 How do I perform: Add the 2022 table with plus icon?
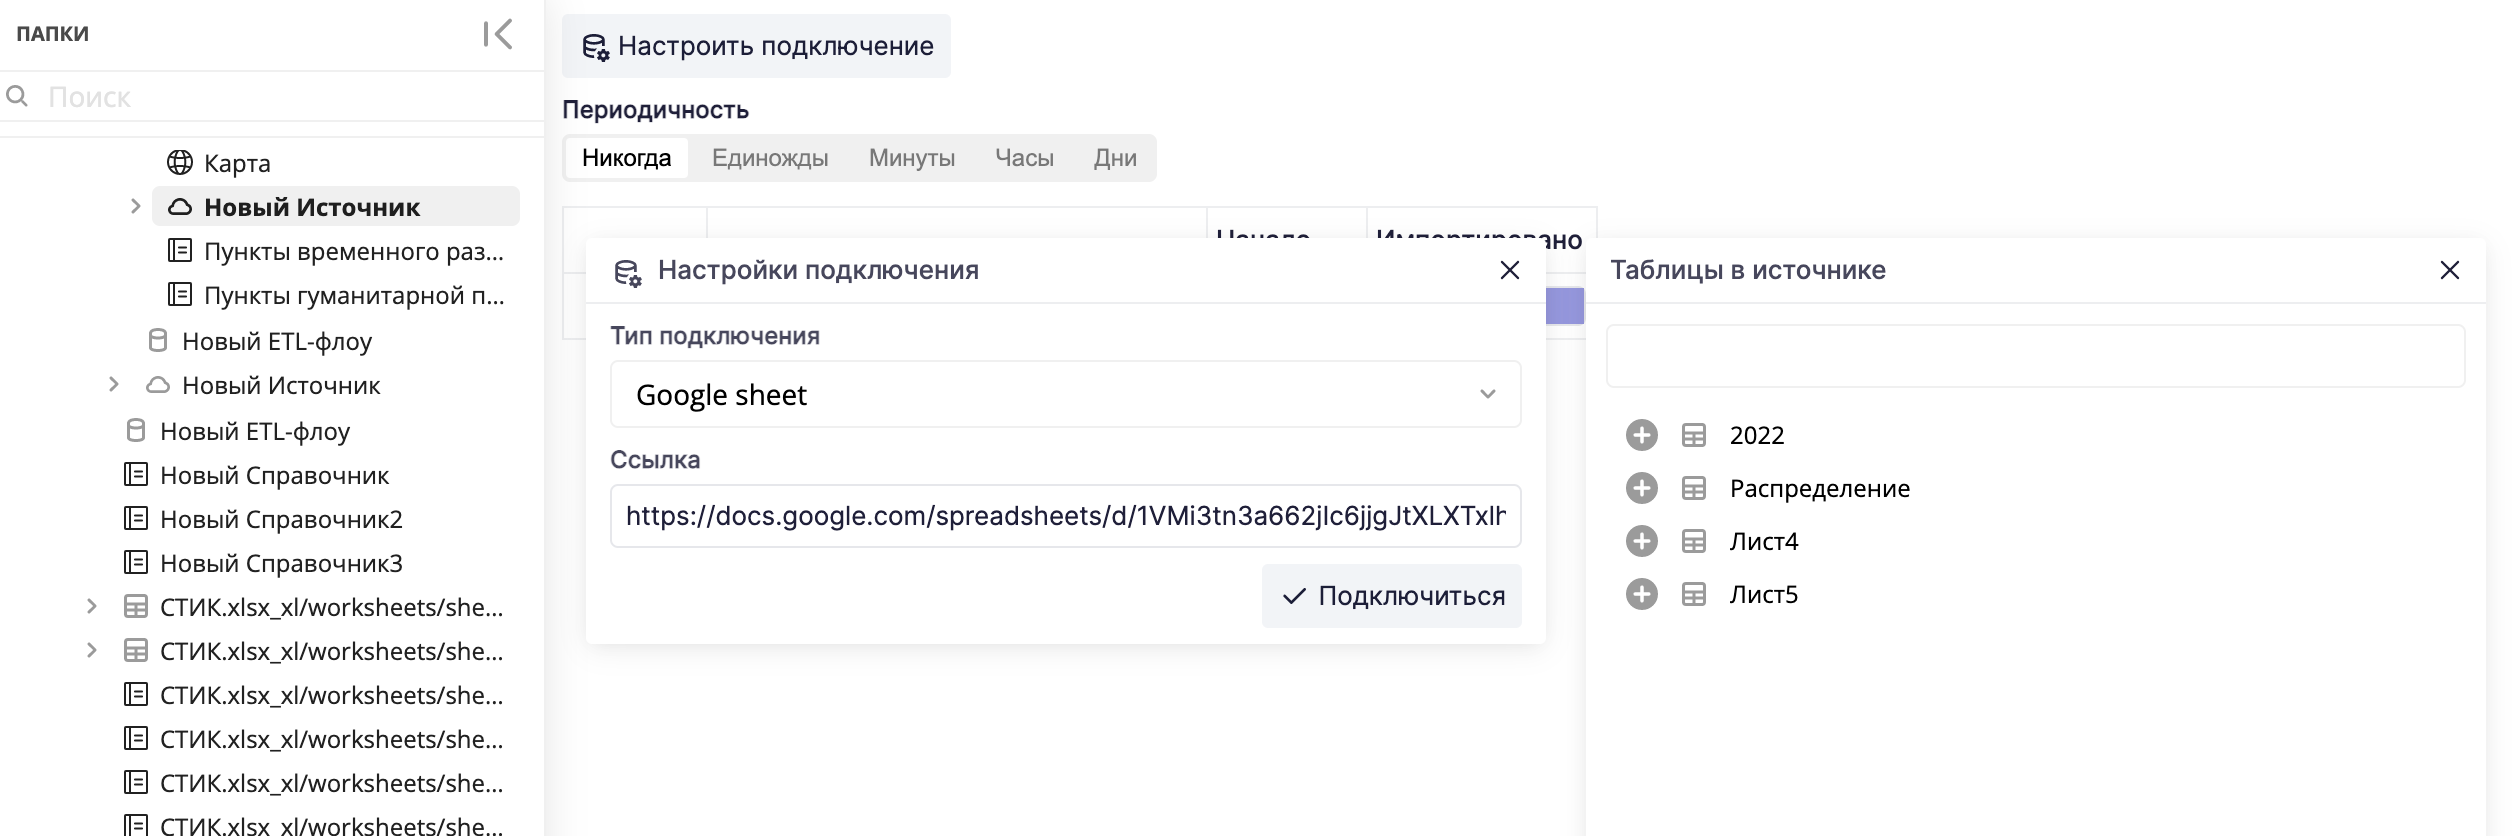pos(1641,435)
